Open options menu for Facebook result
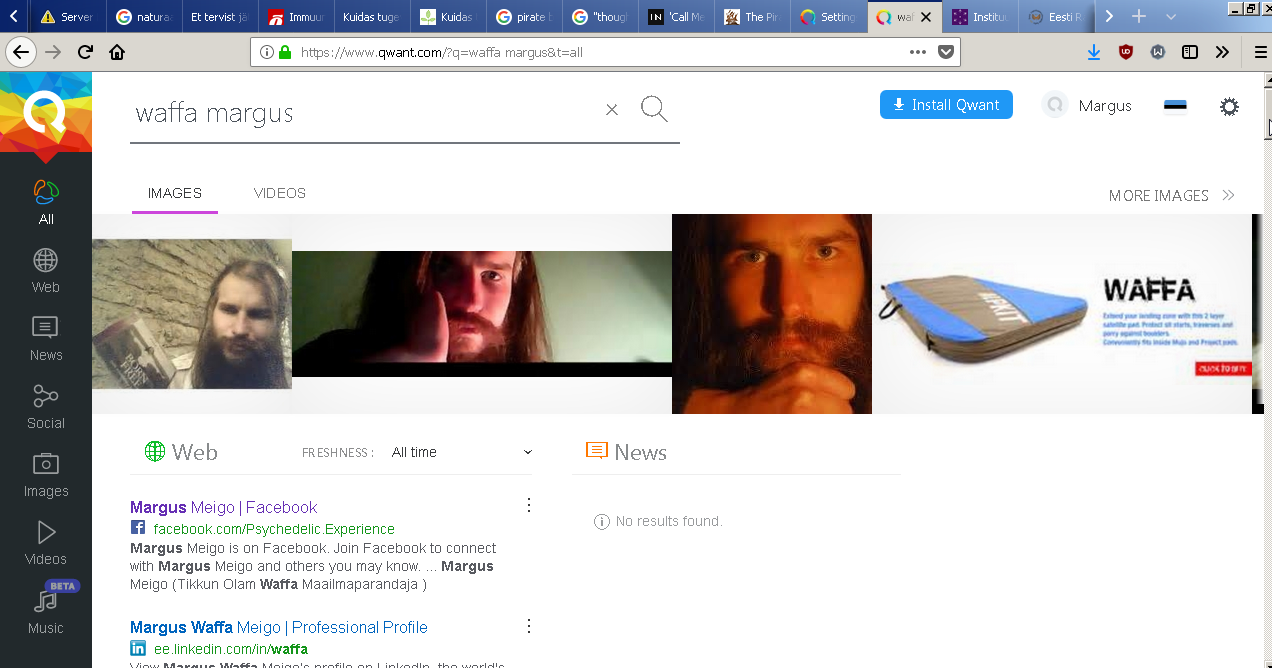 coord(529,505)
